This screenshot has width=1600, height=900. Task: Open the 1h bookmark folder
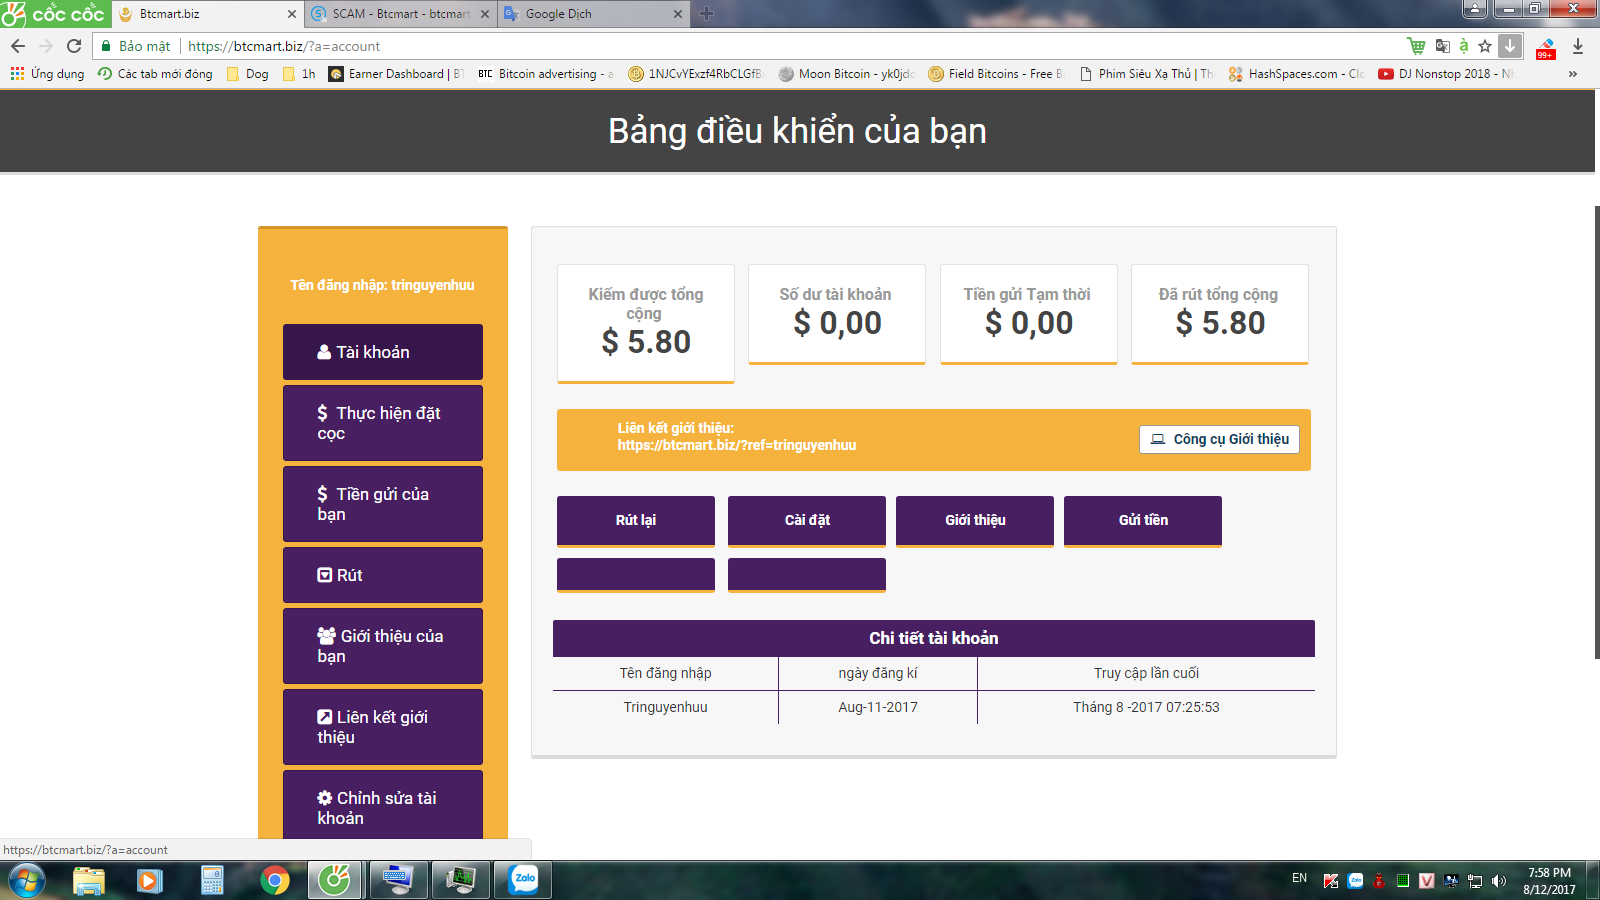(299, 74)
